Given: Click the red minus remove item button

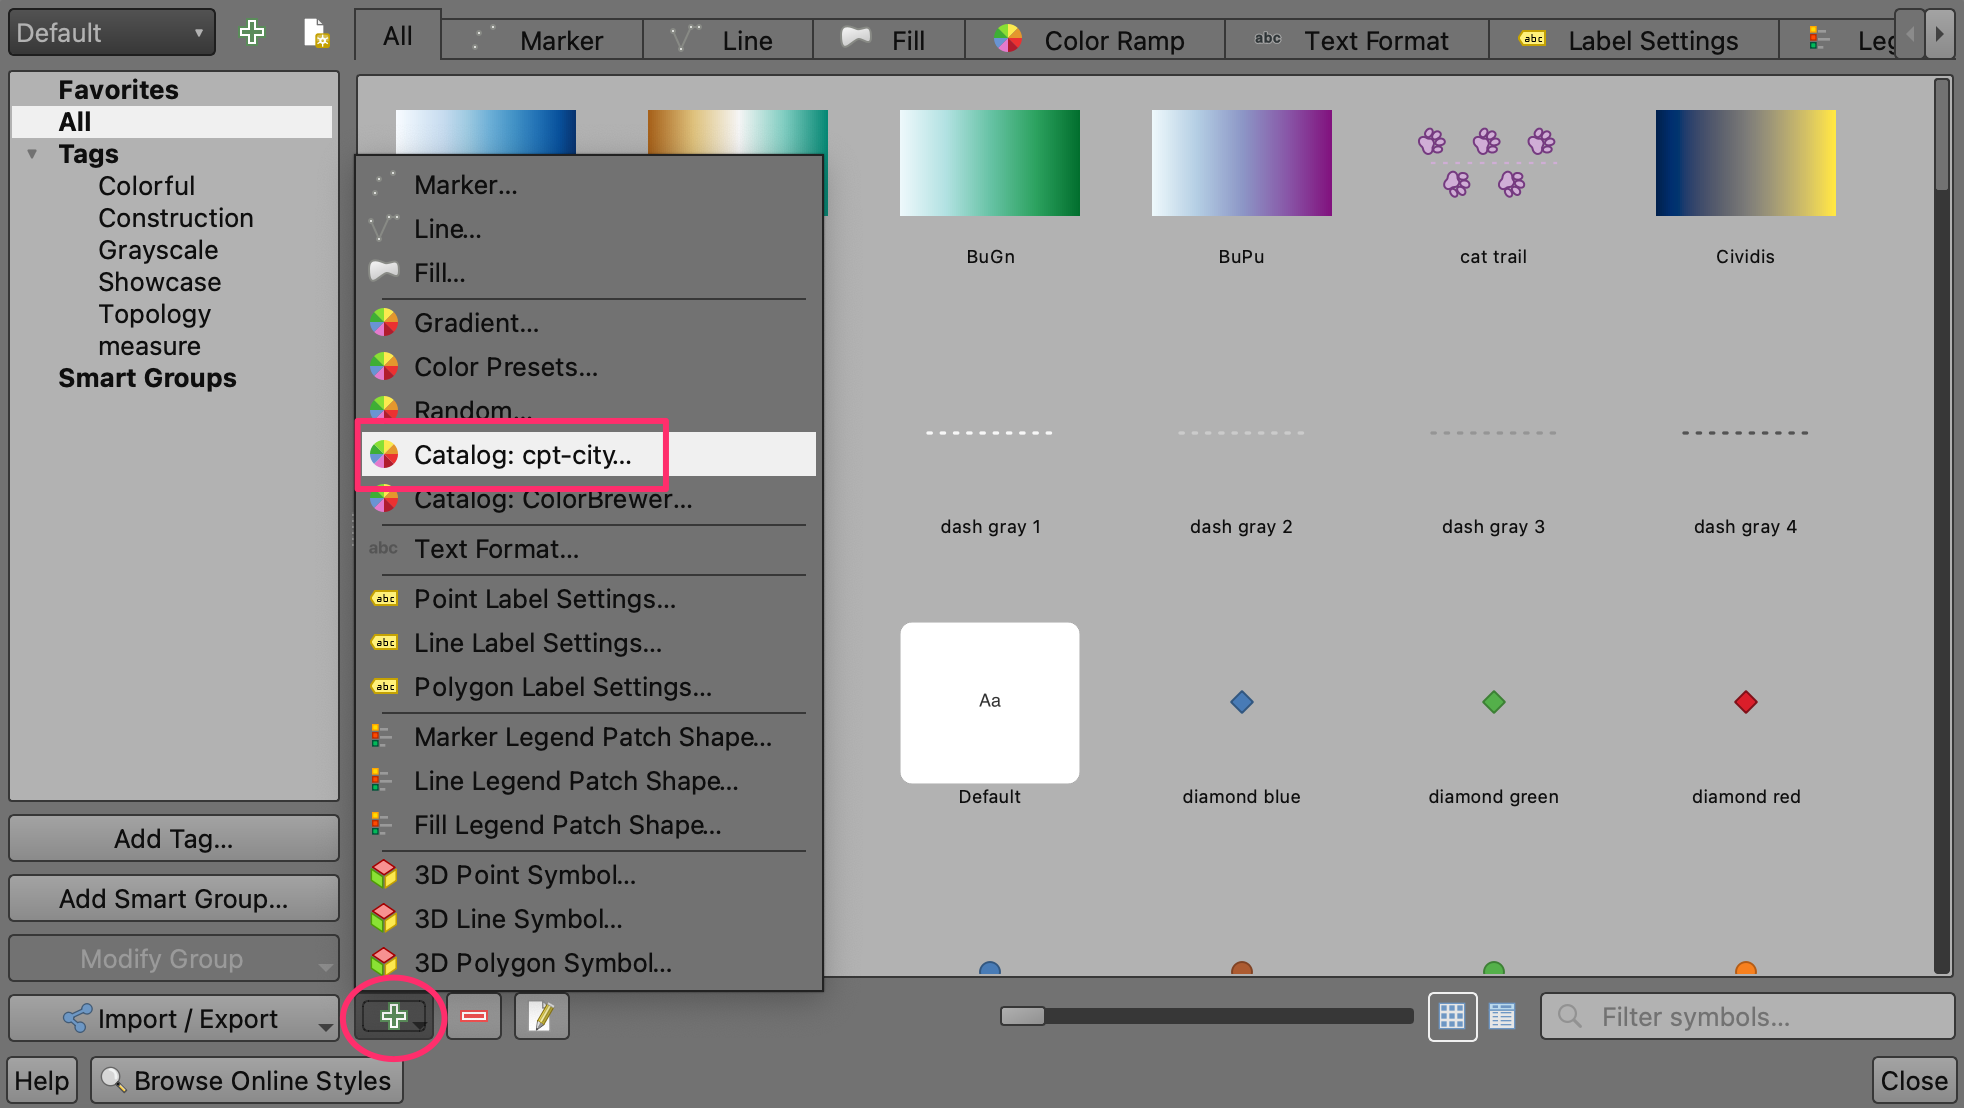Looking at the screenshot, I should click(474, 1016).
